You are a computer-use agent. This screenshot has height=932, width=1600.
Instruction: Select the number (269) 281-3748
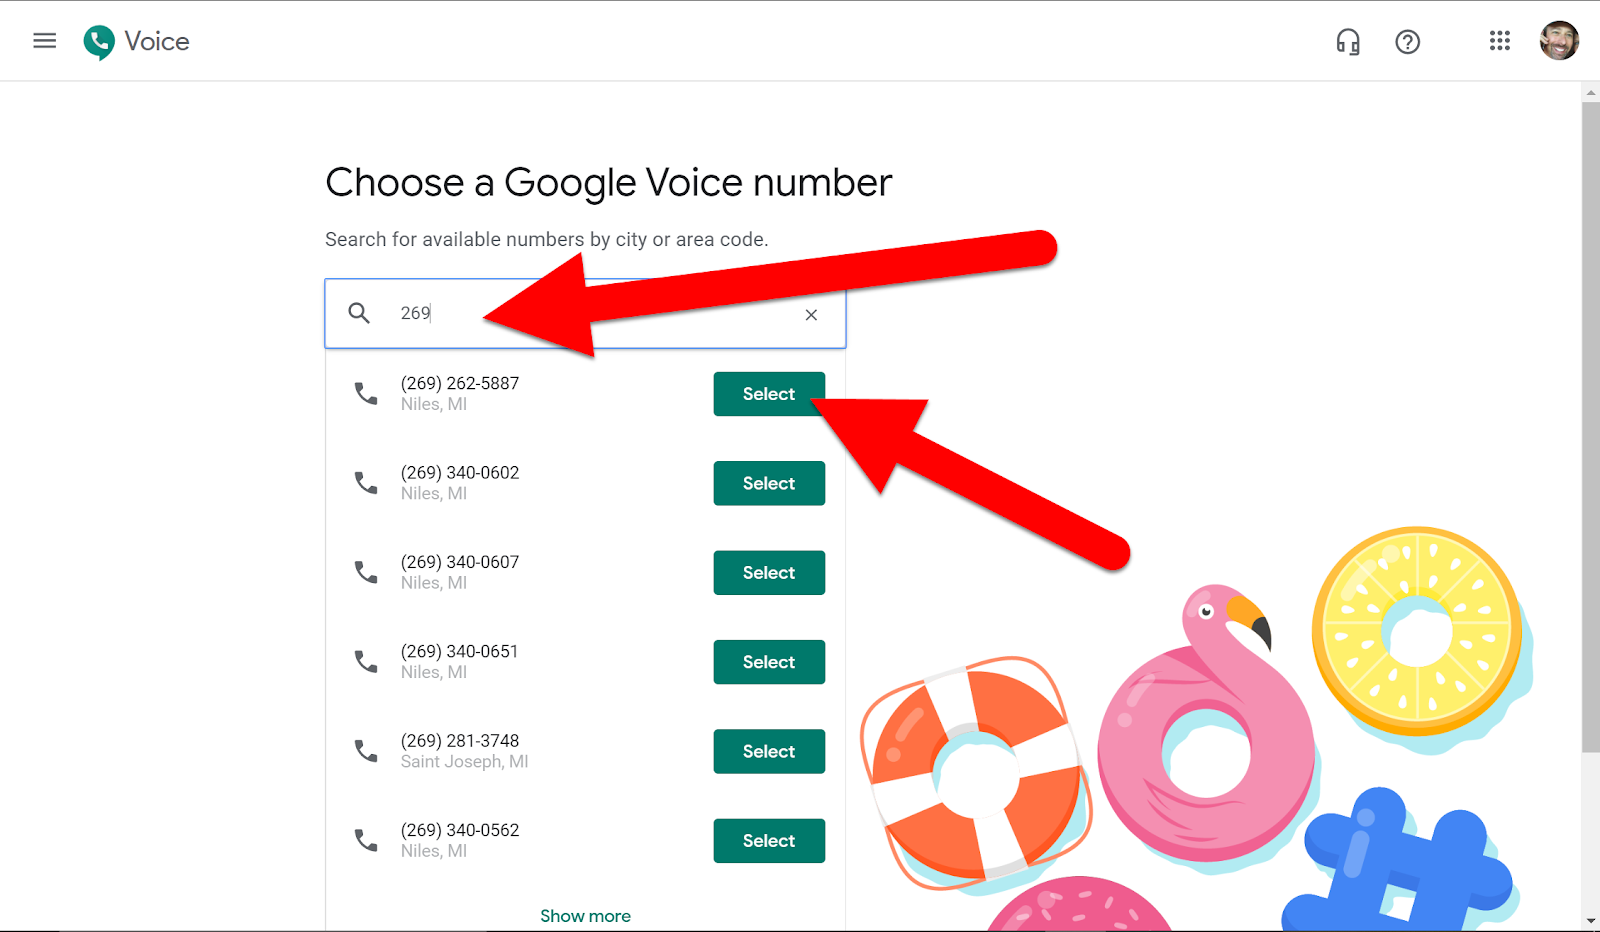click(x=769, y=752)
